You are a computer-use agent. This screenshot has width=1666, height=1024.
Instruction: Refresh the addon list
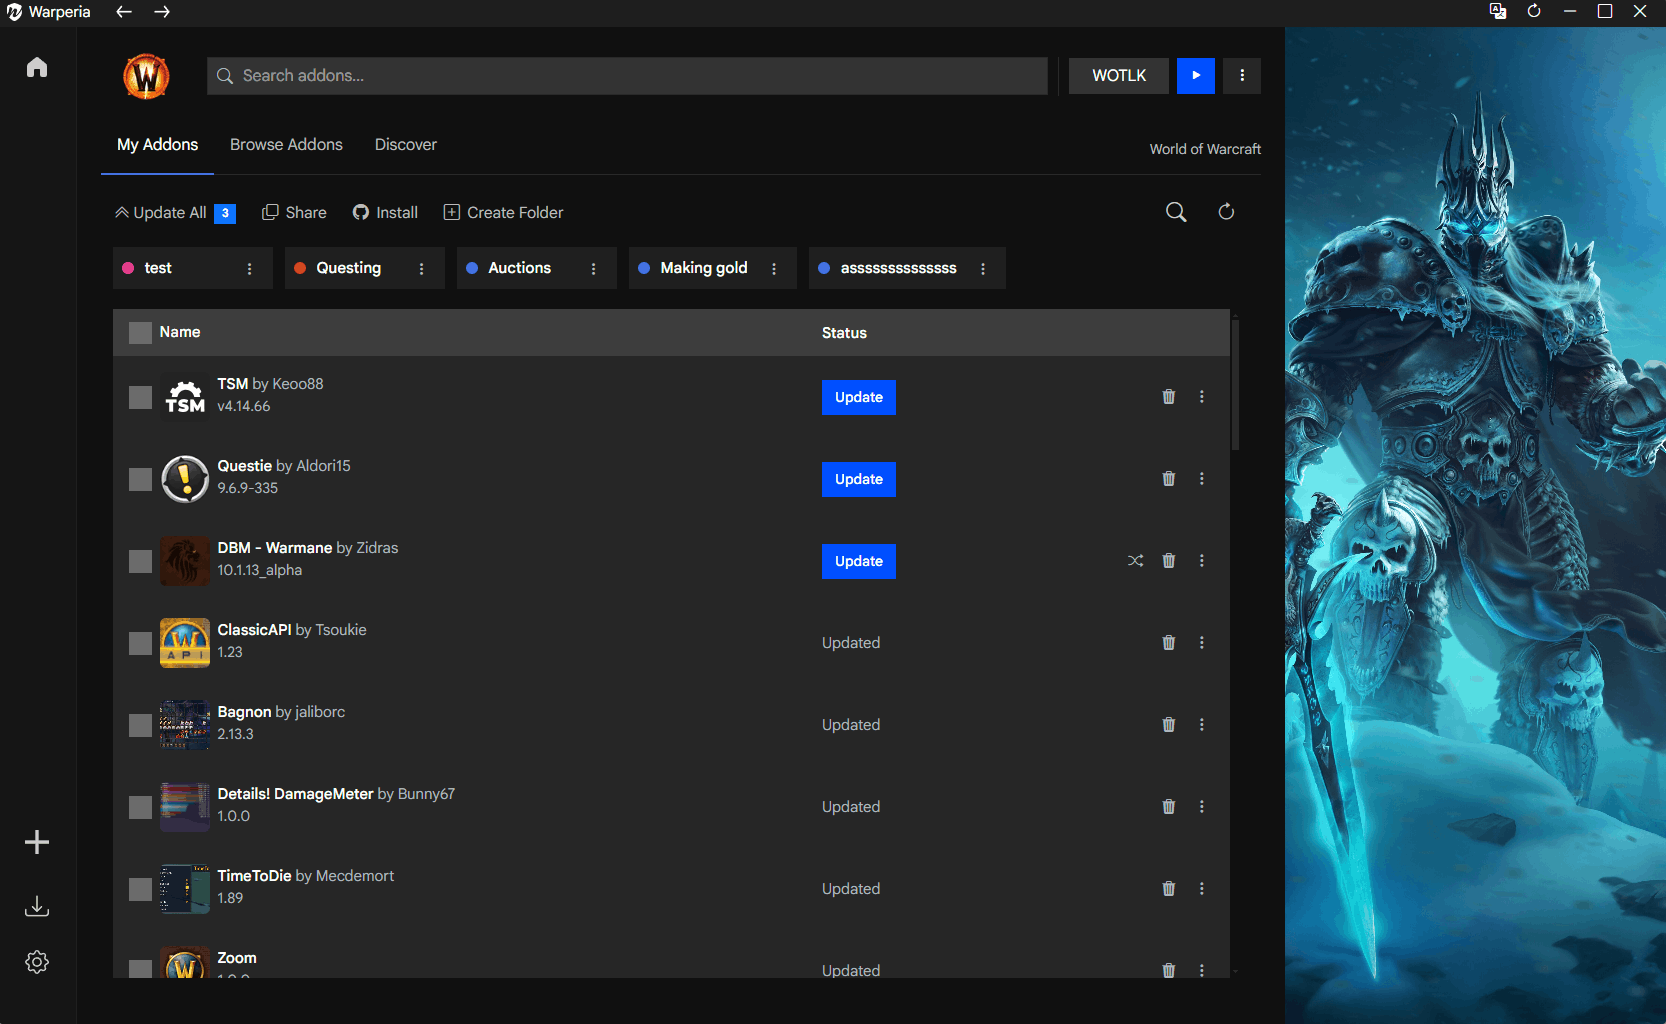tap(1226, 212)
